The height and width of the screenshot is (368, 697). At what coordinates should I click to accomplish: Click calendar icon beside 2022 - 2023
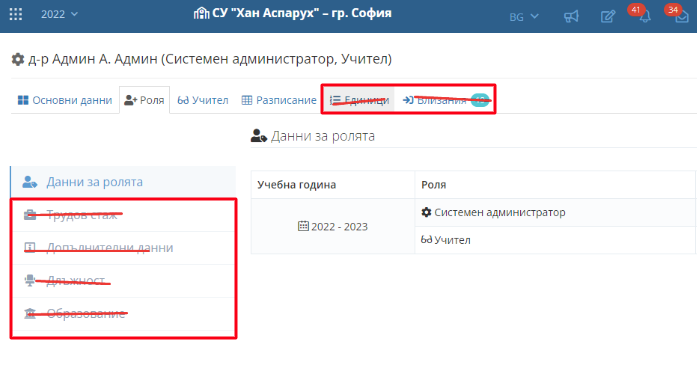tap(303, 226)
